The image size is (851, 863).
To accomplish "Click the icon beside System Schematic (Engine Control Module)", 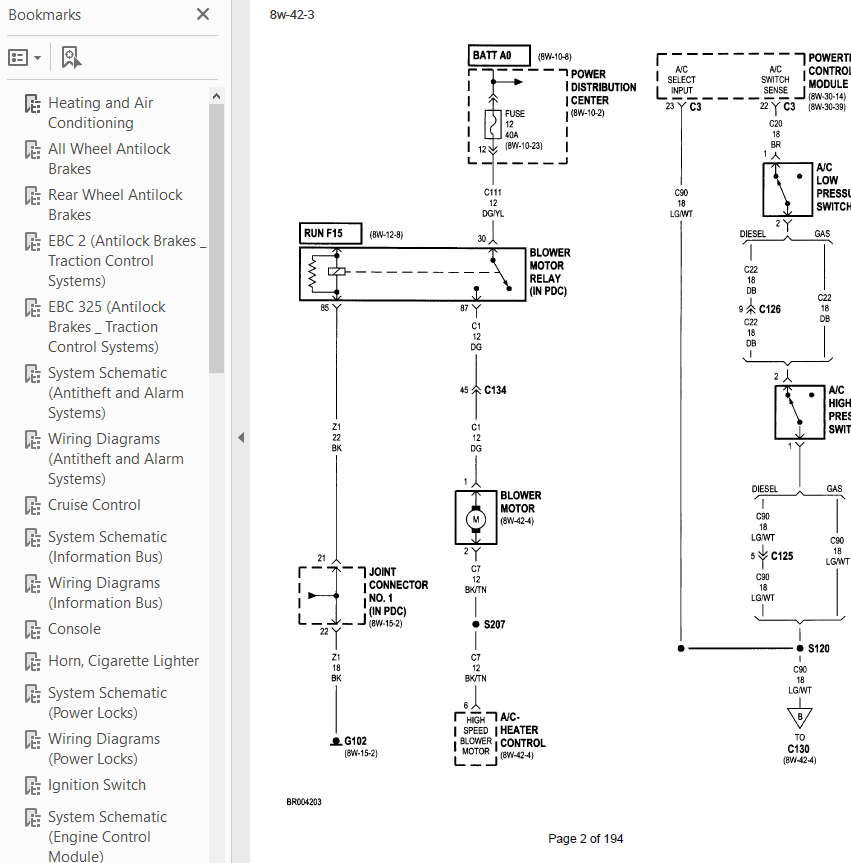I will tap(32, 817).
